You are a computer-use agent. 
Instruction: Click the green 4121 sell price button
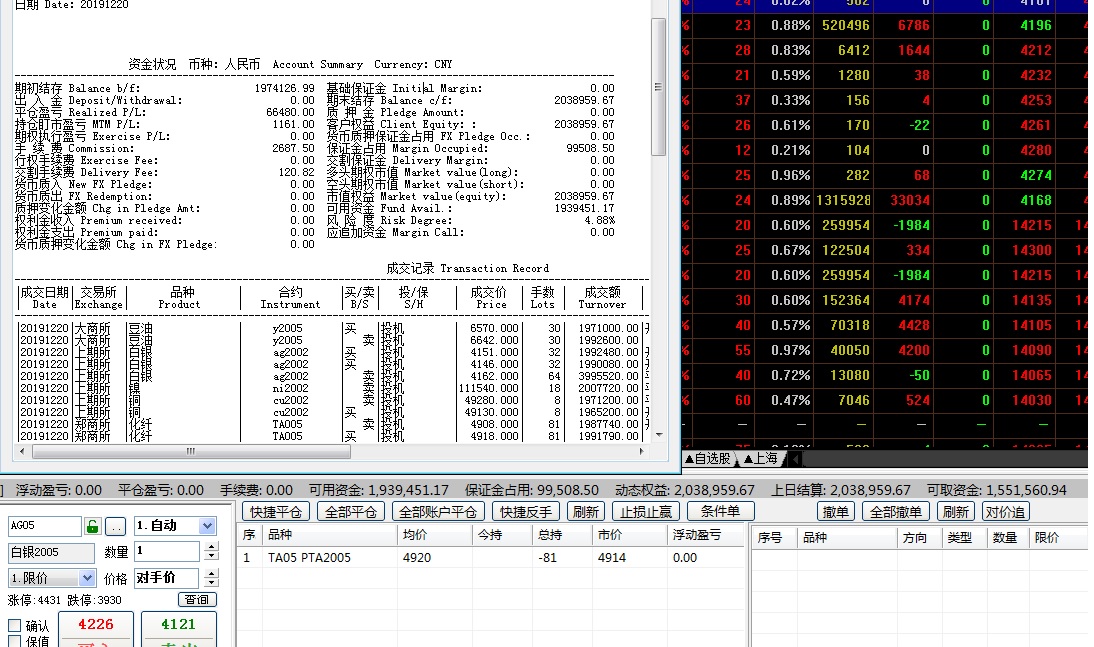(179, 627)
